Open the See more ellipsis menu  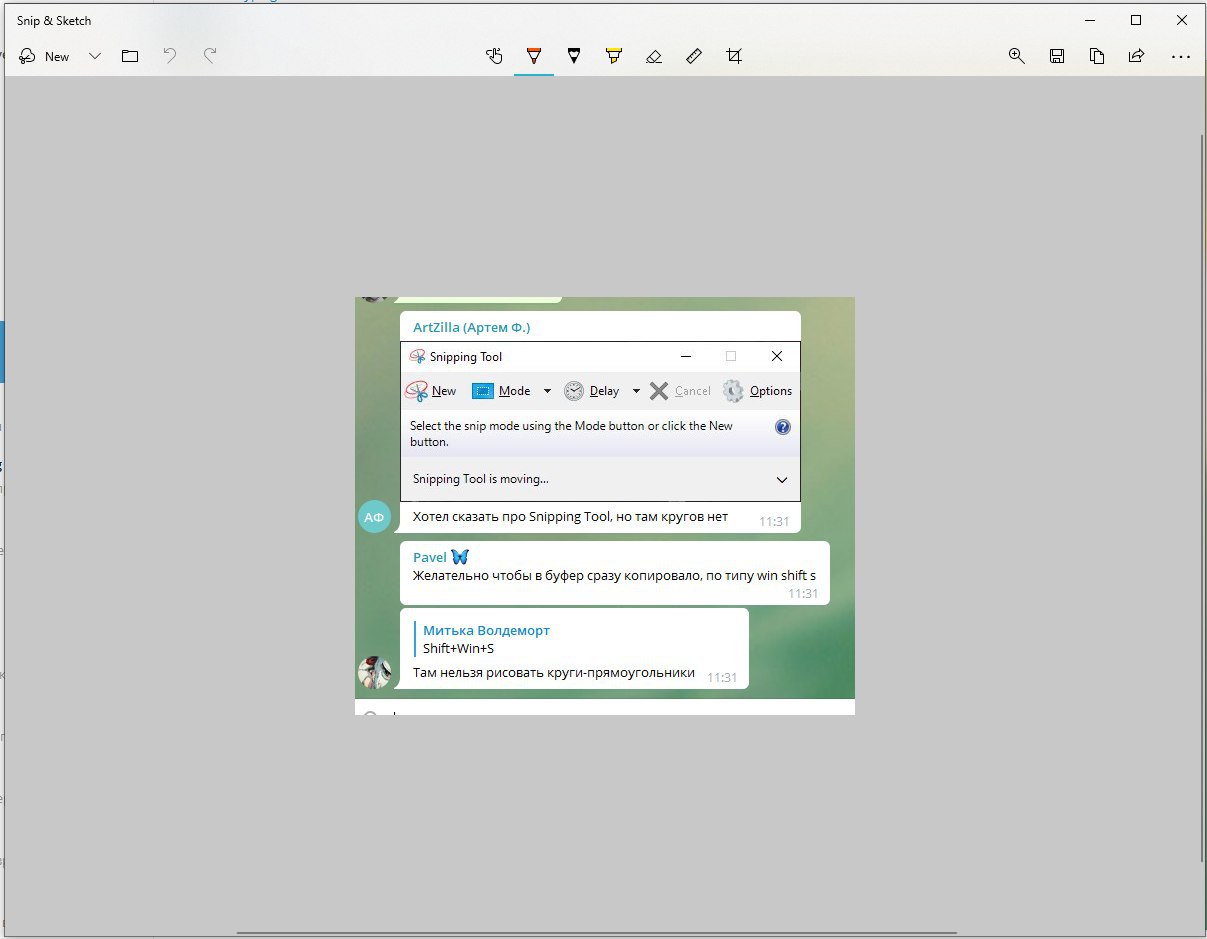click(1181, 56)
